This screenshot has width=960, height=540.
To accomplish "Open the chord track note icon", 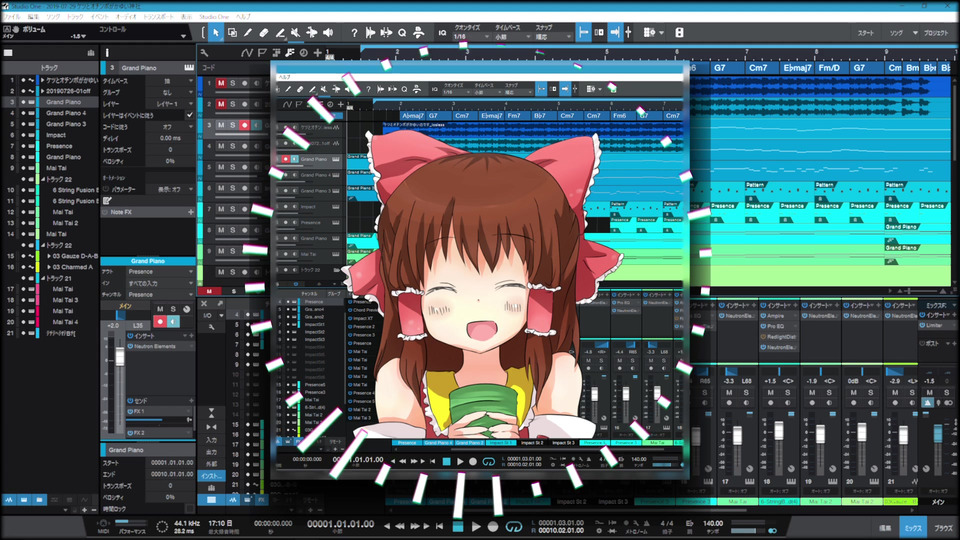I will click(290, 53).
